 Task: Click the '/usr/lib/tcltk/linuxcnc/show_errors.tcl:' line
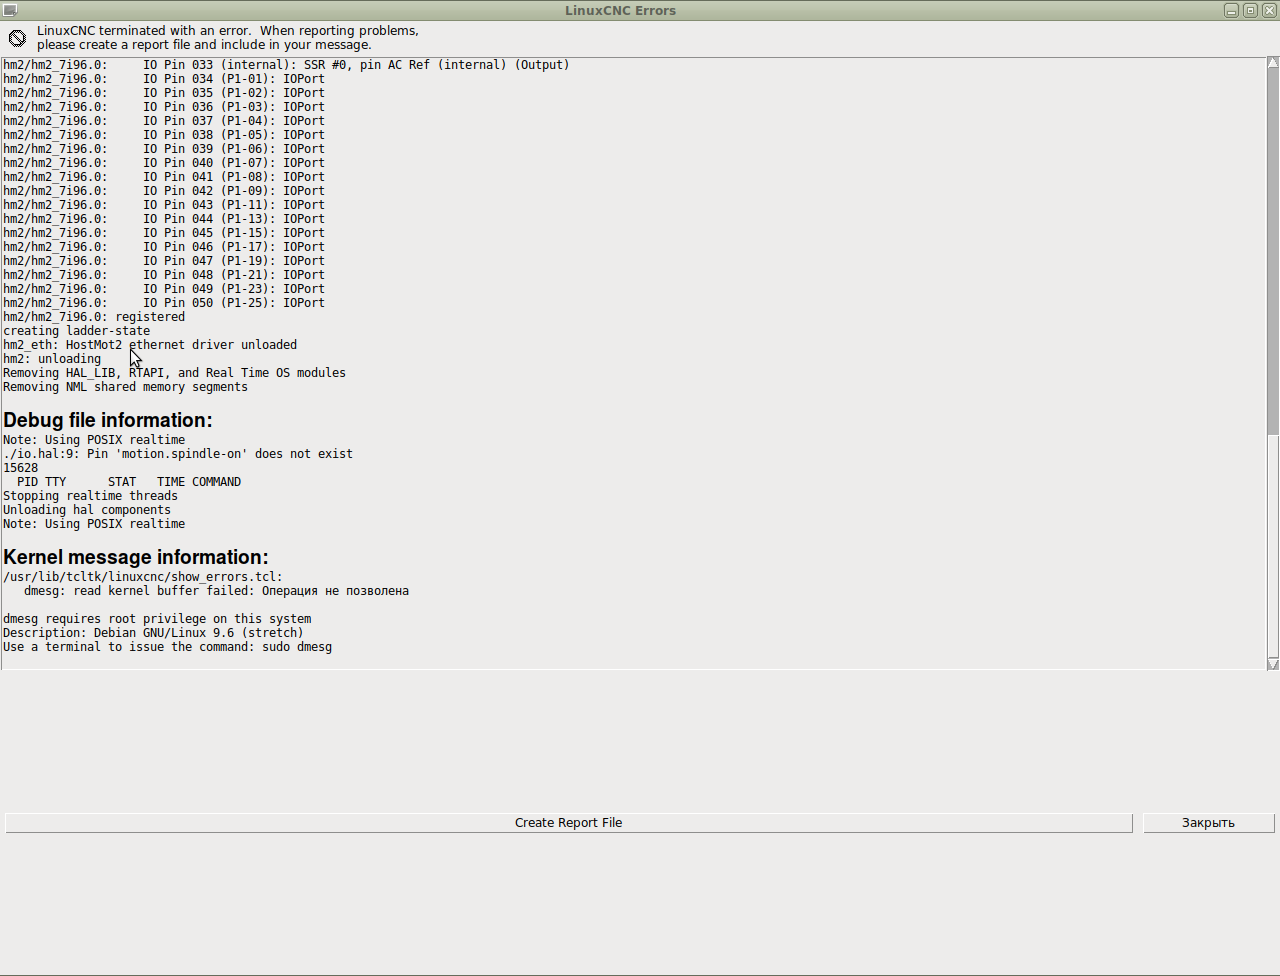point(143,577)
